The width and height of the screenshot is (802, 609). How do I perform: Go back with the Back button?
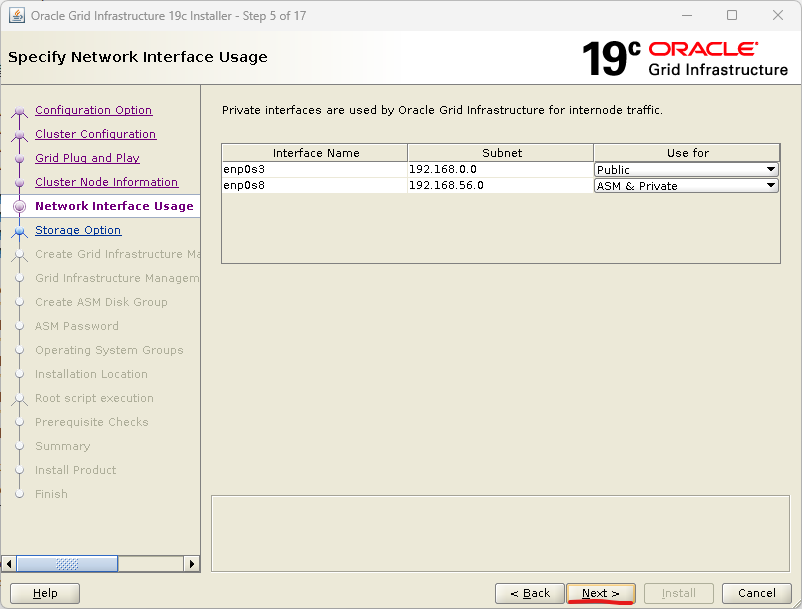[530, 594]
